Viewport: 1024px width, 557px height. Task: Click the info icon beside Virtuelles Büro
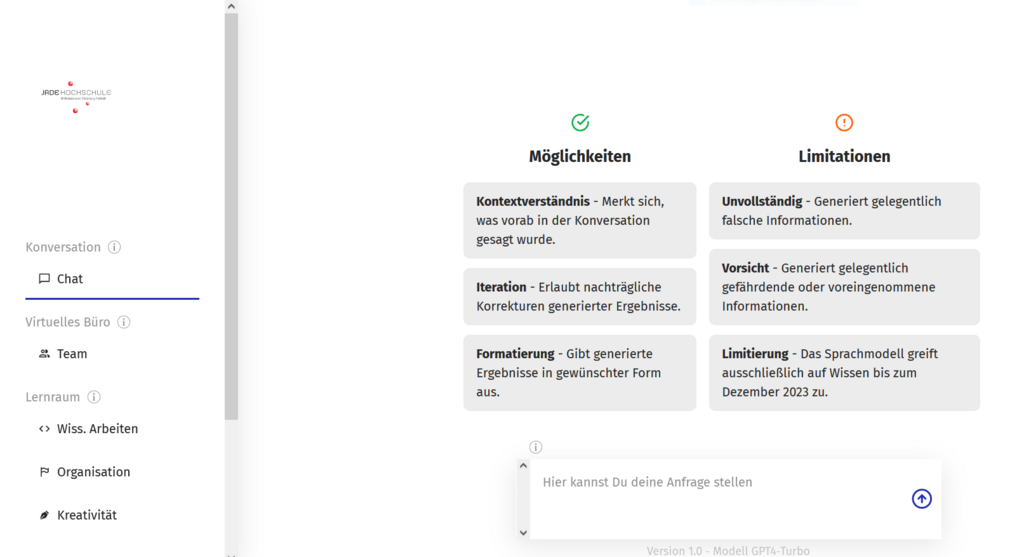(124, 322)
